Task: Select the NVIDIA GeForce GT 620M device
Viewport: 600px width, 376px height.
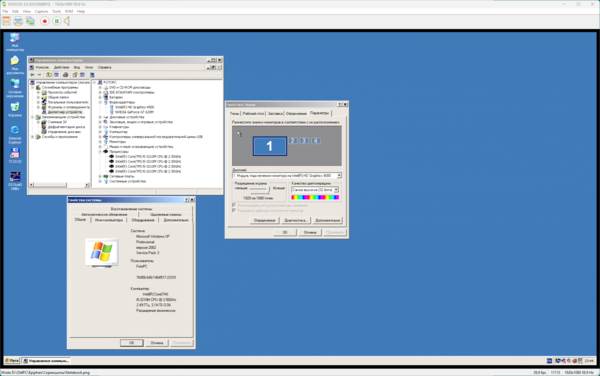Action: [134, 112]
